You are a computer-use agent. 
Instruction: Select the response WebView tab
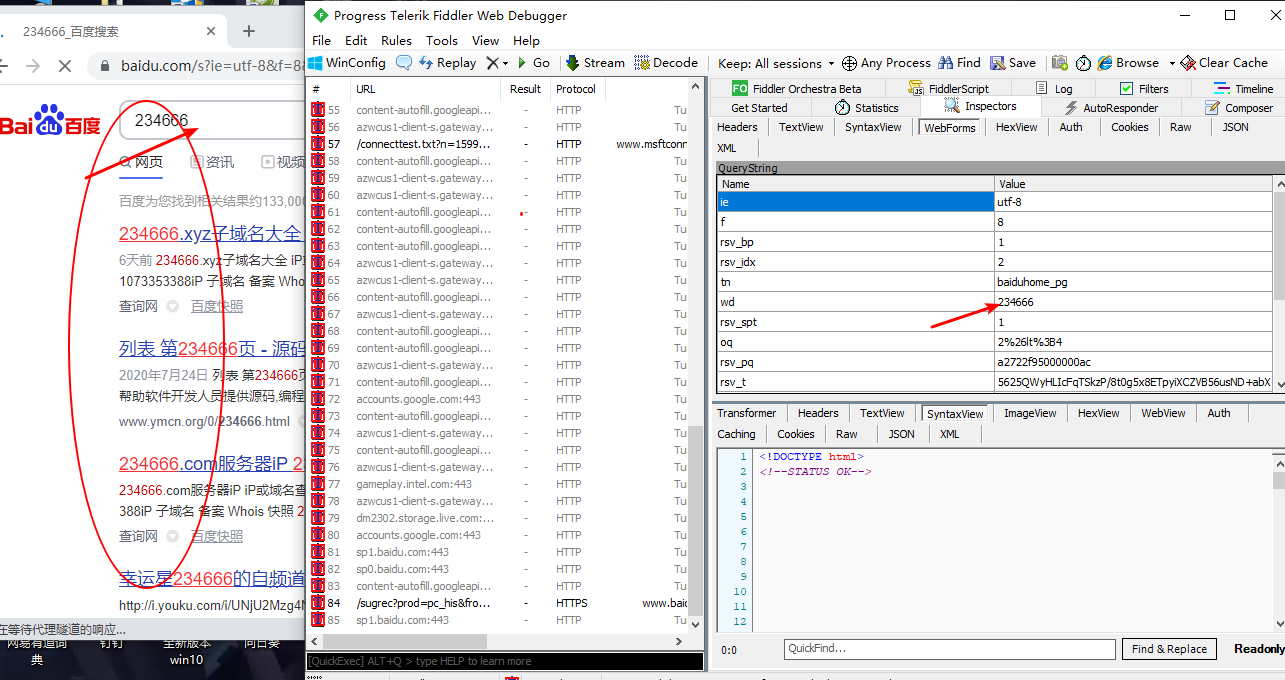(x=1163, y=413)
